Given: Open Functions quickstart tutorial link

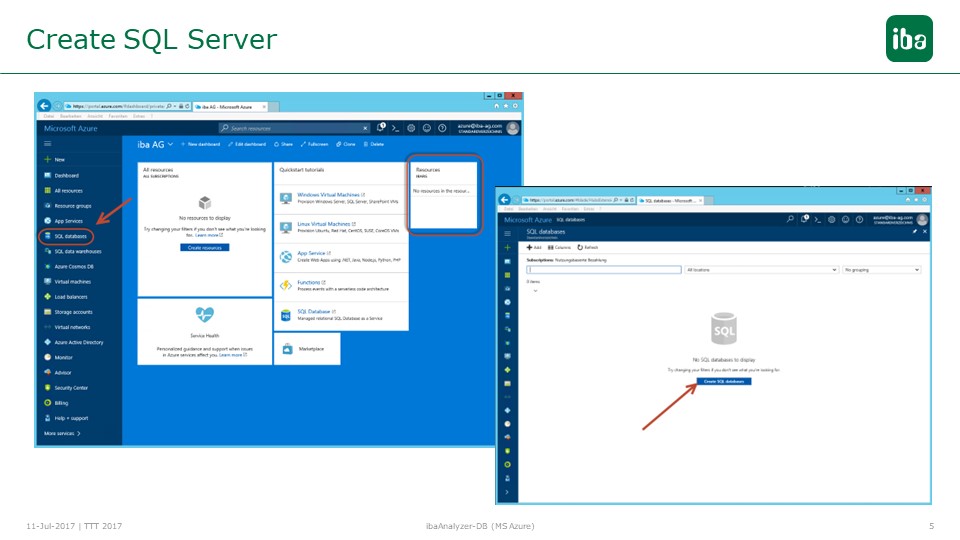Looking at the screenshot, I should pyautogui.click(x=311, y=283).
